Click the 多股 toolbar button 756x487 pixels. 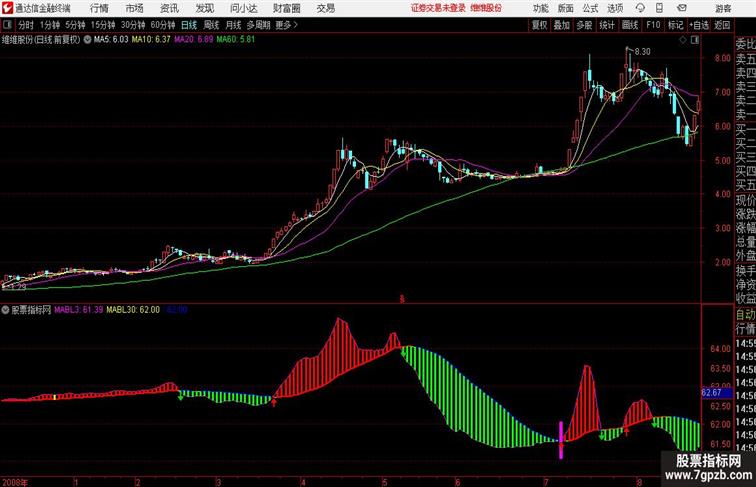(x=584, y=25)
